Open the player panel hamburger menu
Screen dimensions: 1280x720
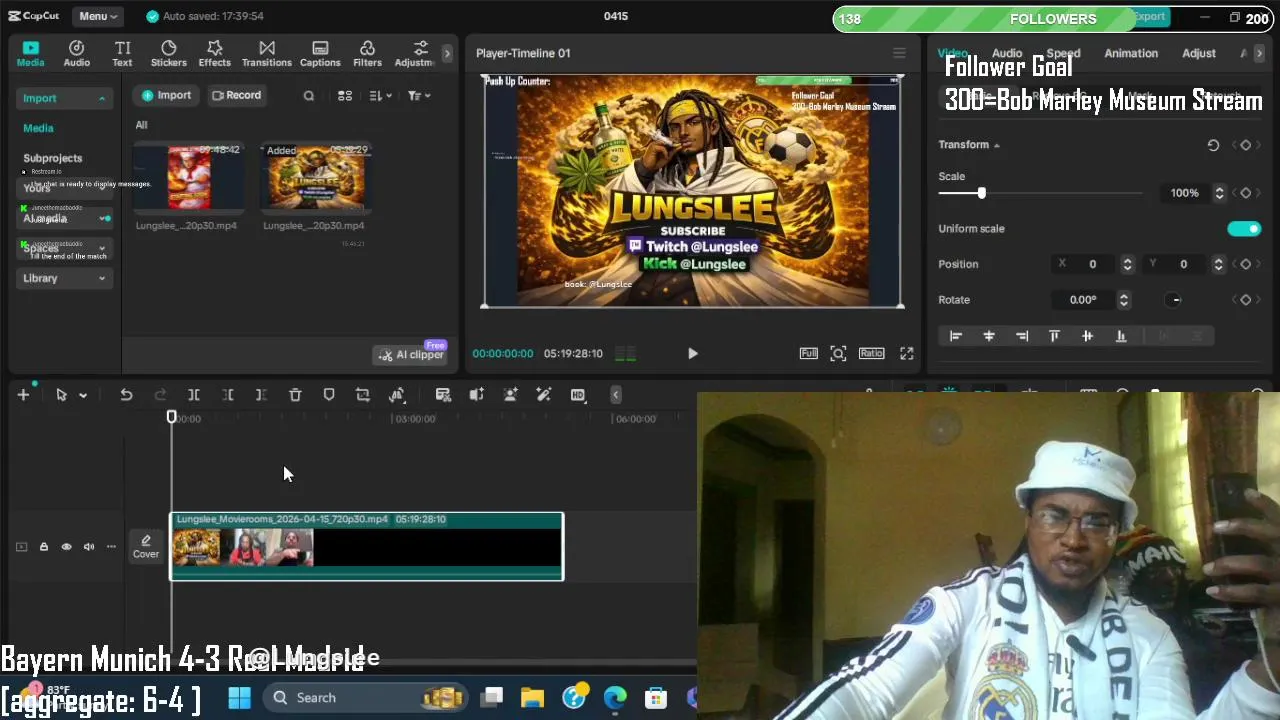(x=899, y=53)
